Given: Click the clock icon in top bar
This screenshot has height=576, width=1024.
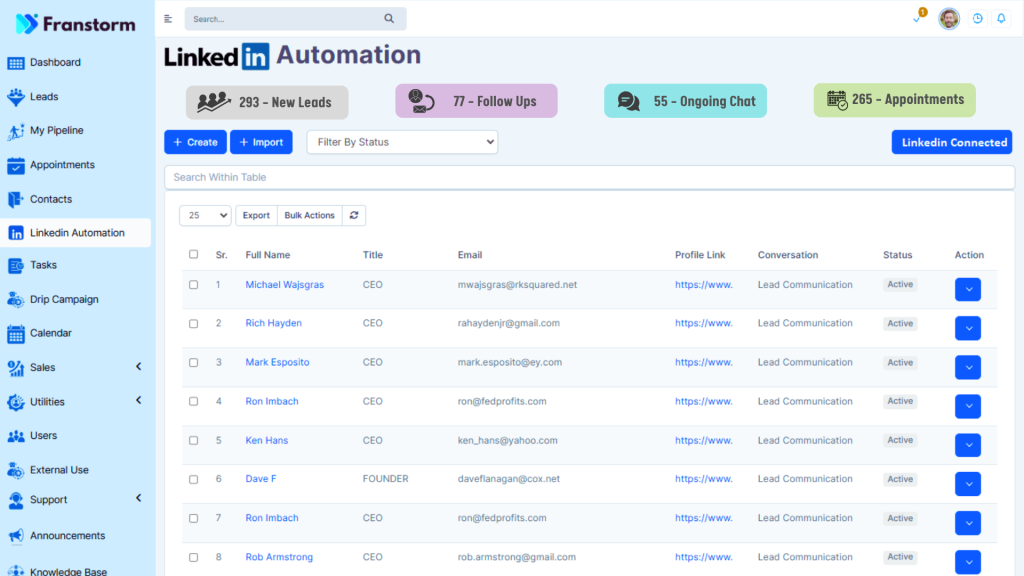Looking at the screenshot, I should 977,19.
